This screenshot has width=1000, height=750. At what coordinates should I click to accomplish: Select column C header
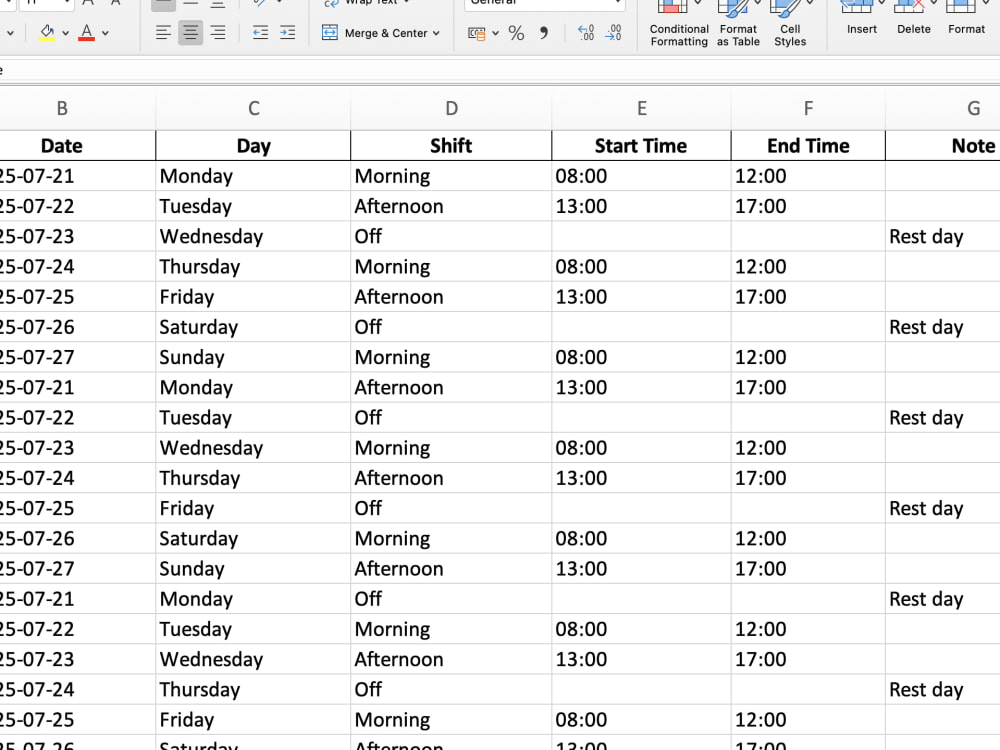[x=253, y=108]
